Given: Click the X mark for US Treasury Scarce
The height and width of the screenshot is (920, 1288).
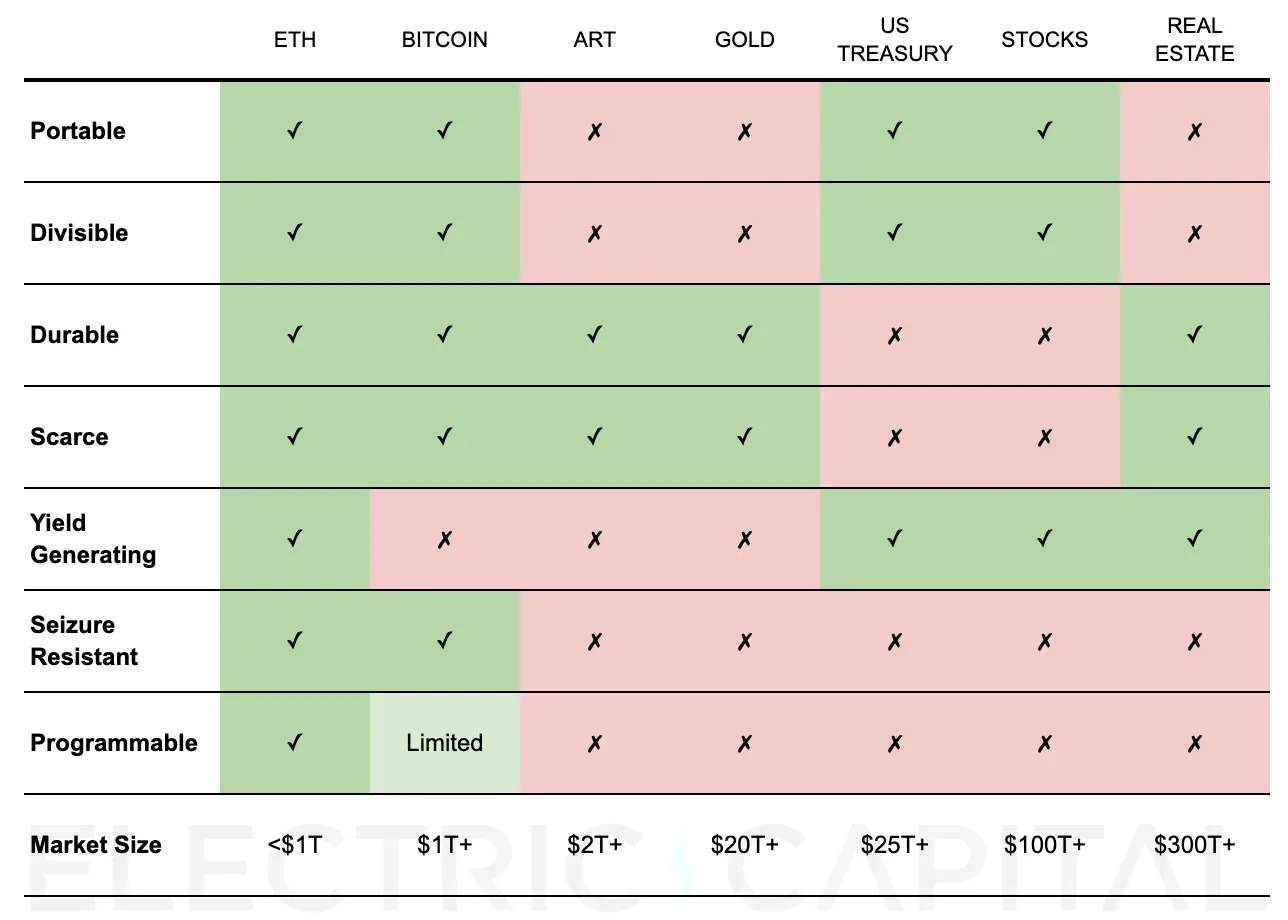Looking at the screenshot, I should pyautogui.click(x=894, y=437).
